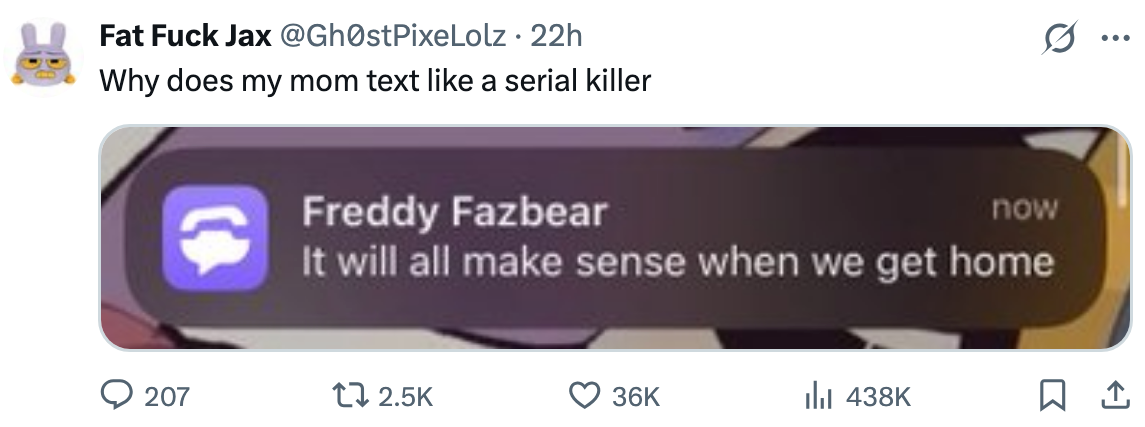The width and height of the screenshot is (1145, 427).
Task: Click the share upload icon
Action: click(x=1109, y=397)
